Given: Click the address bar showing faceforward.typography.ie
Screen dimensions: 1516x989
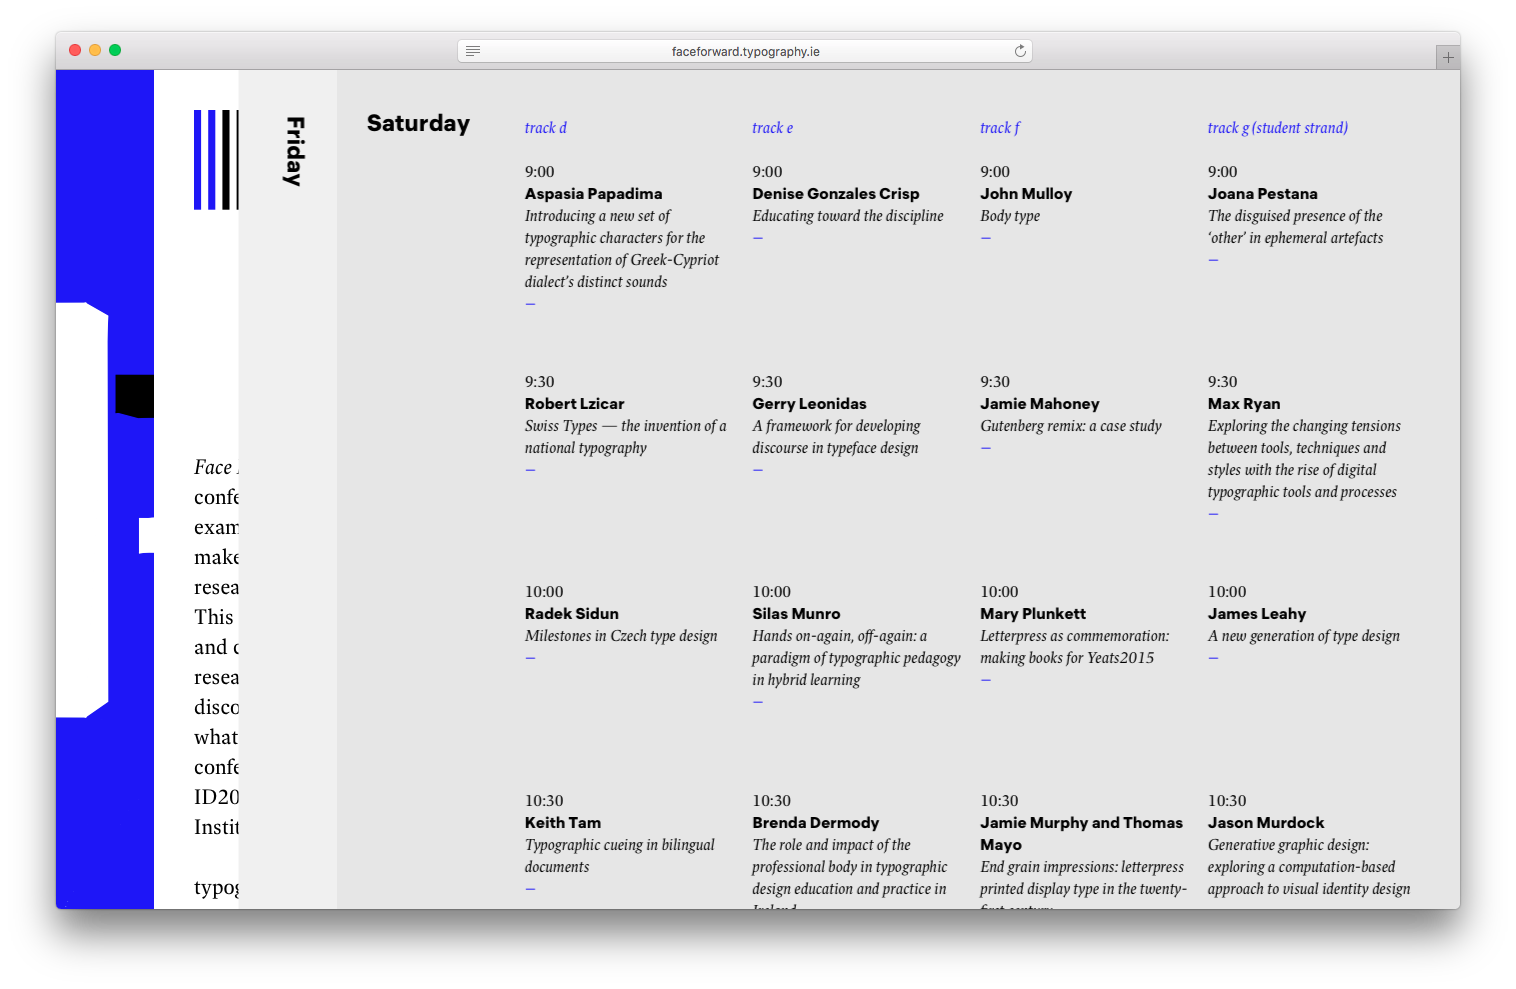Looking at the screenshot, I should point(745,51).
